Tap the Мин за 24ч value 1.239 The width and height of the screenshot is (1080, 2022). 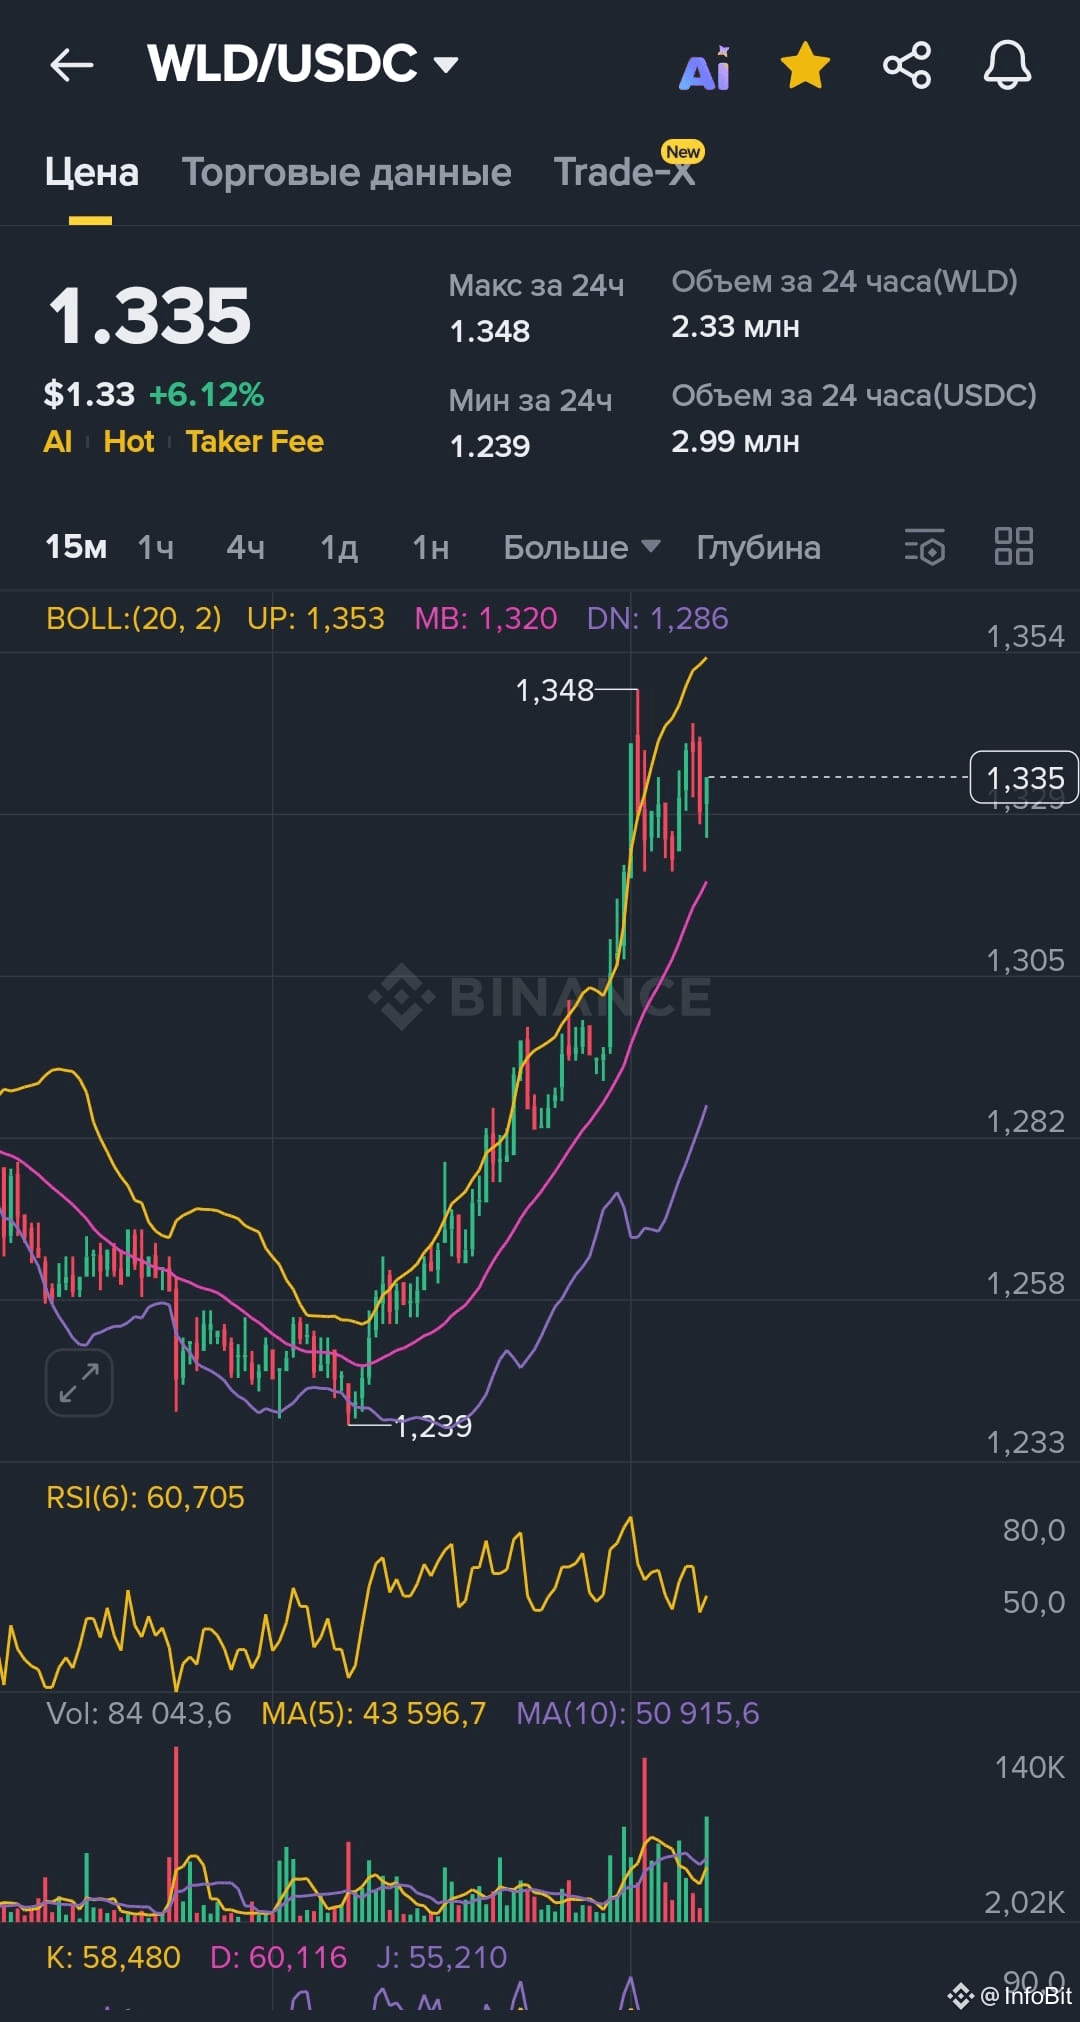pyautogui.click(x=490, y=446)
